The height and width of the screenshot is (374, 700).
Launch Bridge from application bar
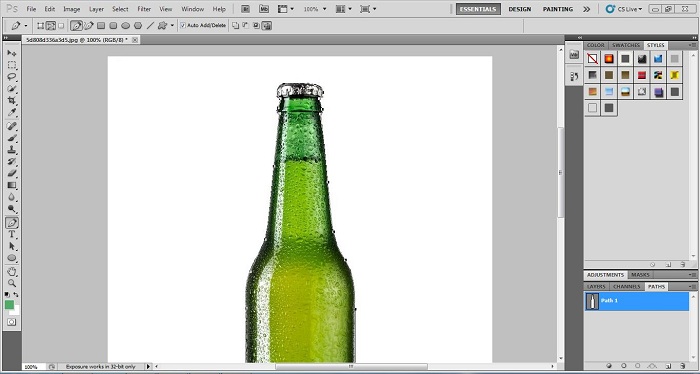click(x=245, y=8)
